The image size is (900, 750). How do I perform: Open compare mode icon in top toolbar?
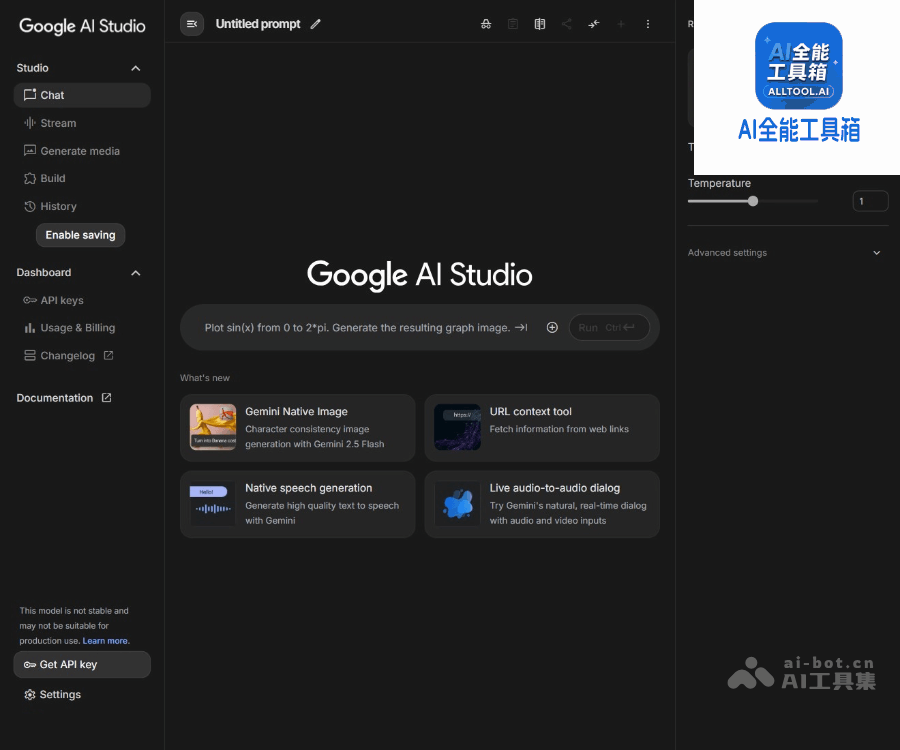(x=540, y=24)
